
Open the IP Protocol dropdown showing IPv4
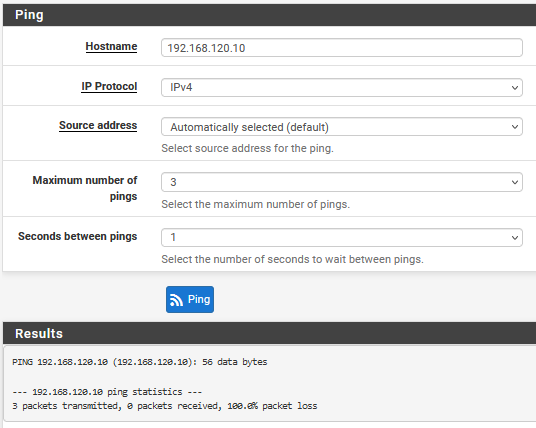click(x=341, y=88)
